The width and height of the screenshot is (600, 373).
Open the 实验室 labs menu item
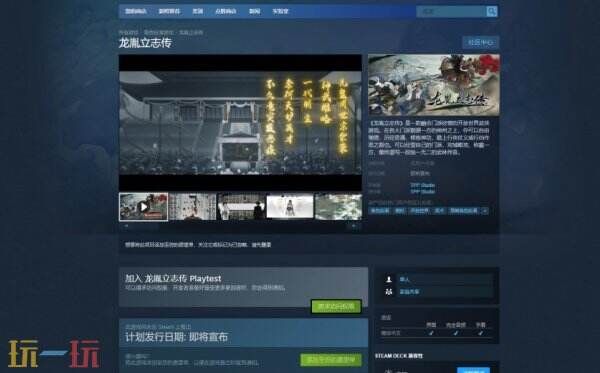tap(280, 11)
